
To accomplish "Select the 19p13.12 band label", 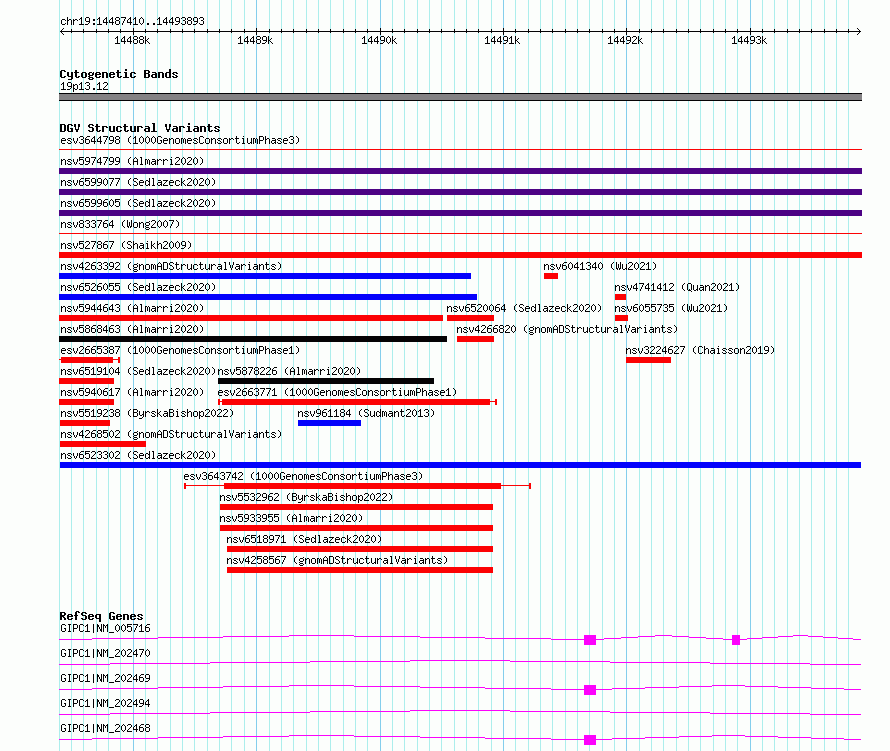I will tap(84, 86).
